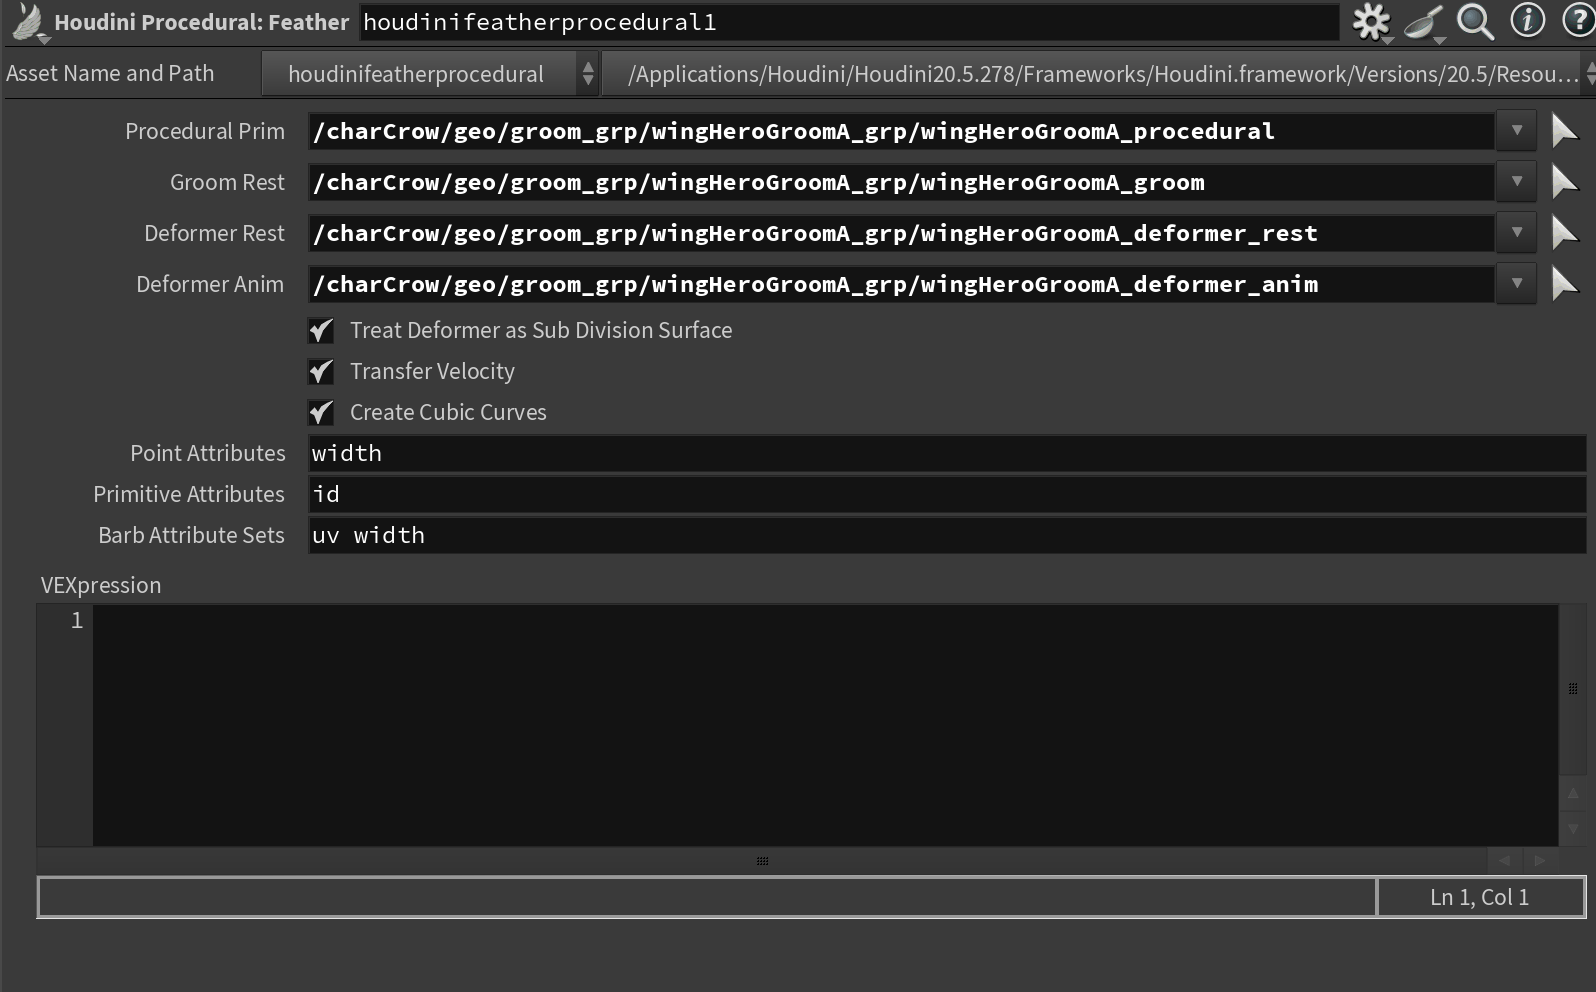Click the Primitive Attributes label
Viewport: 1596px width, 992px height.
point(189,494)
